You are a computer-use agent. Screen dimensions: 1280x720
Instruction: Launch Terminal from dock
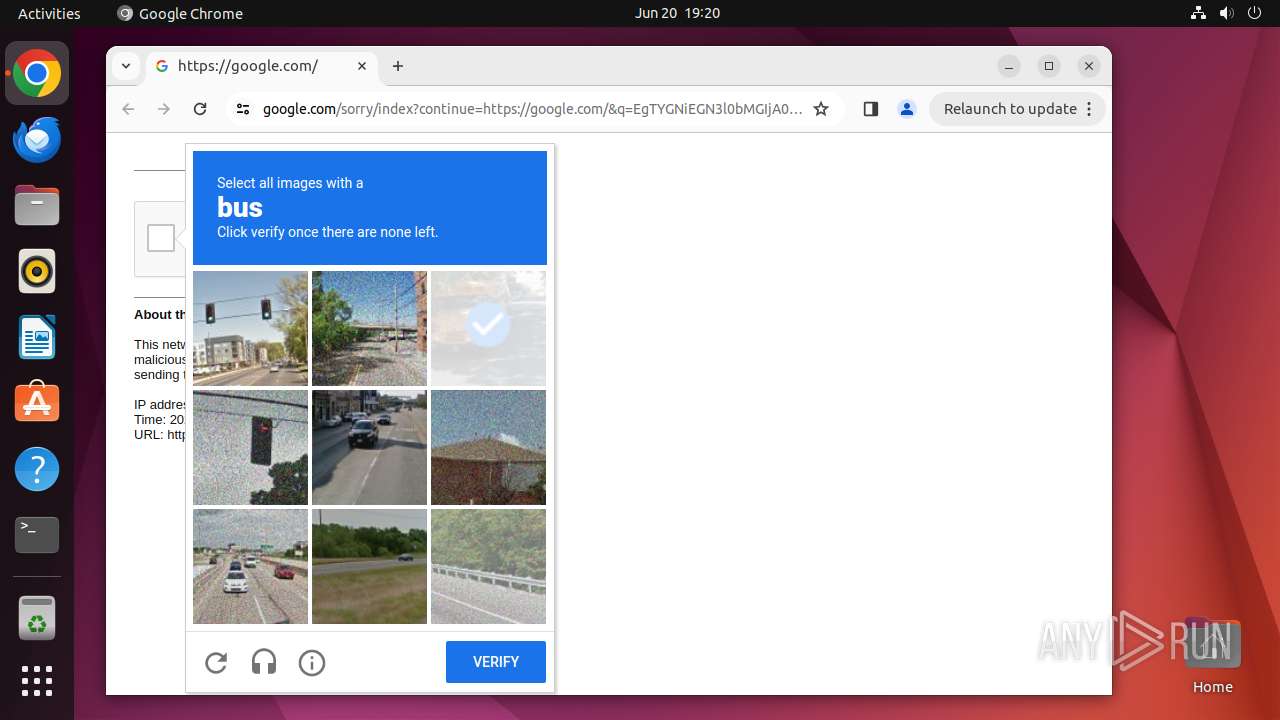coord(37,535)
